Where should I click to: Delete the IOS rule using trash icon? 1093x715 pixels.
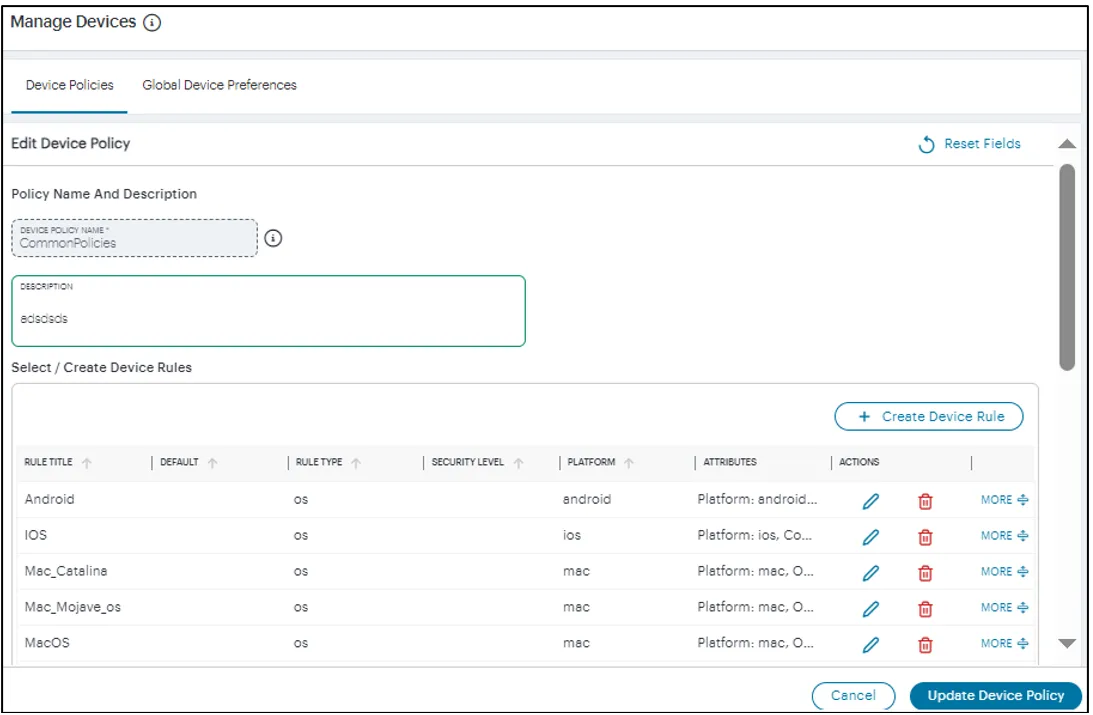pos(925,537)
